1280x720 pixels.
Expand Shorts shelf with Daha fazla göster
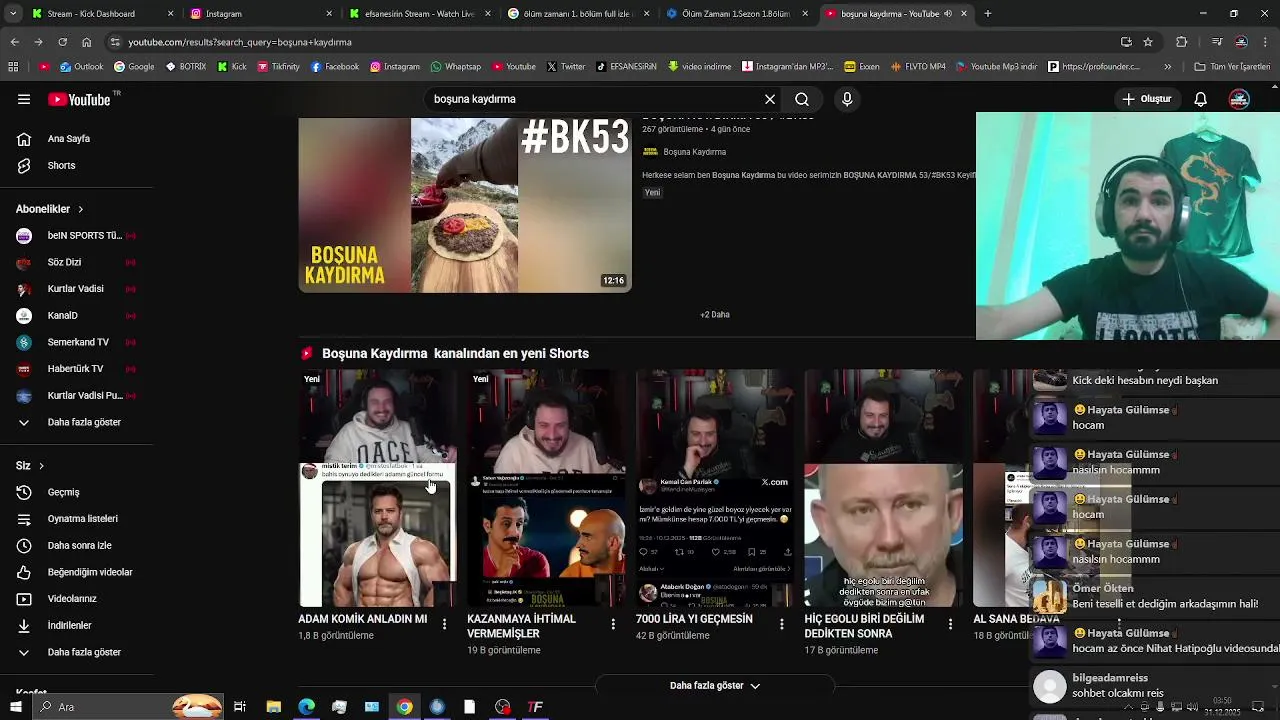(x=715, y=686)
